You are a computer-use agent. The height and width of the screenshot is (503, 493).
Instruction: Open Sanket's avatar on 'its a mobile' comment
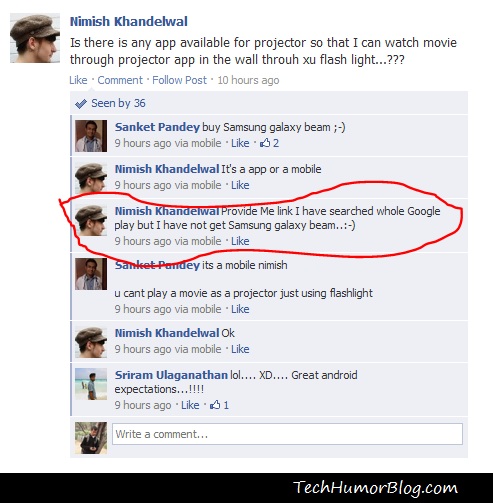pyautogui.click(x=91, y=274)
